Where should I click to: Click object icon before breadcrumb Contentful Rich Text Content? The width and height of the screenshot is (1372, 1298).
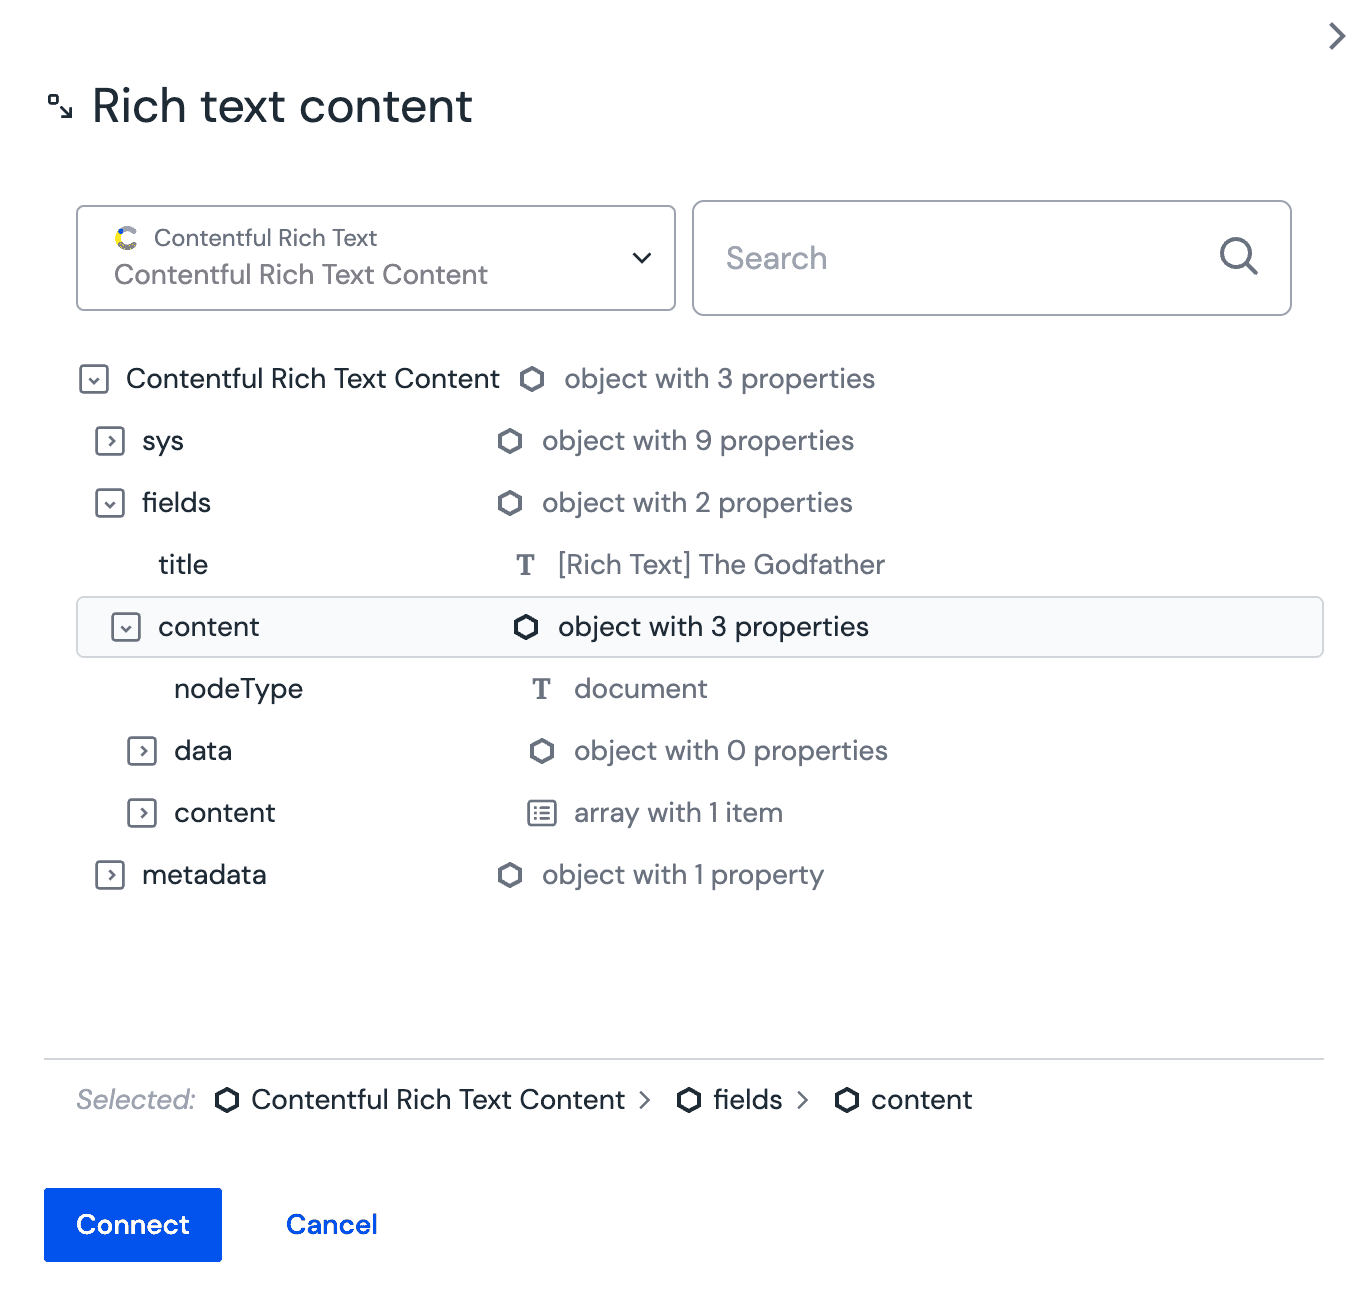pyautogui.click(x=227, y=1100)
